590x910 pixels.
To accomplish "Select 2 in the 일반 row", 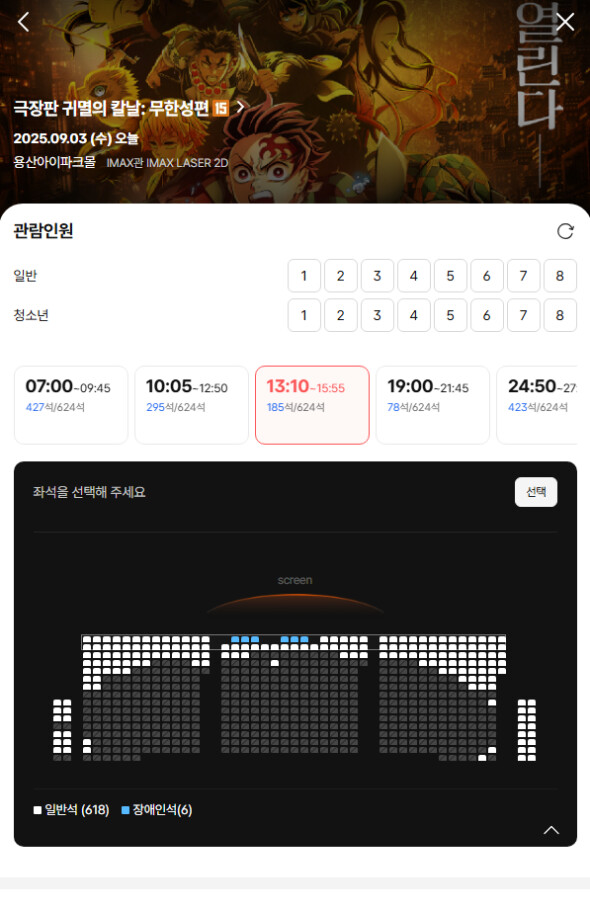I will click(x=341, y=276).
